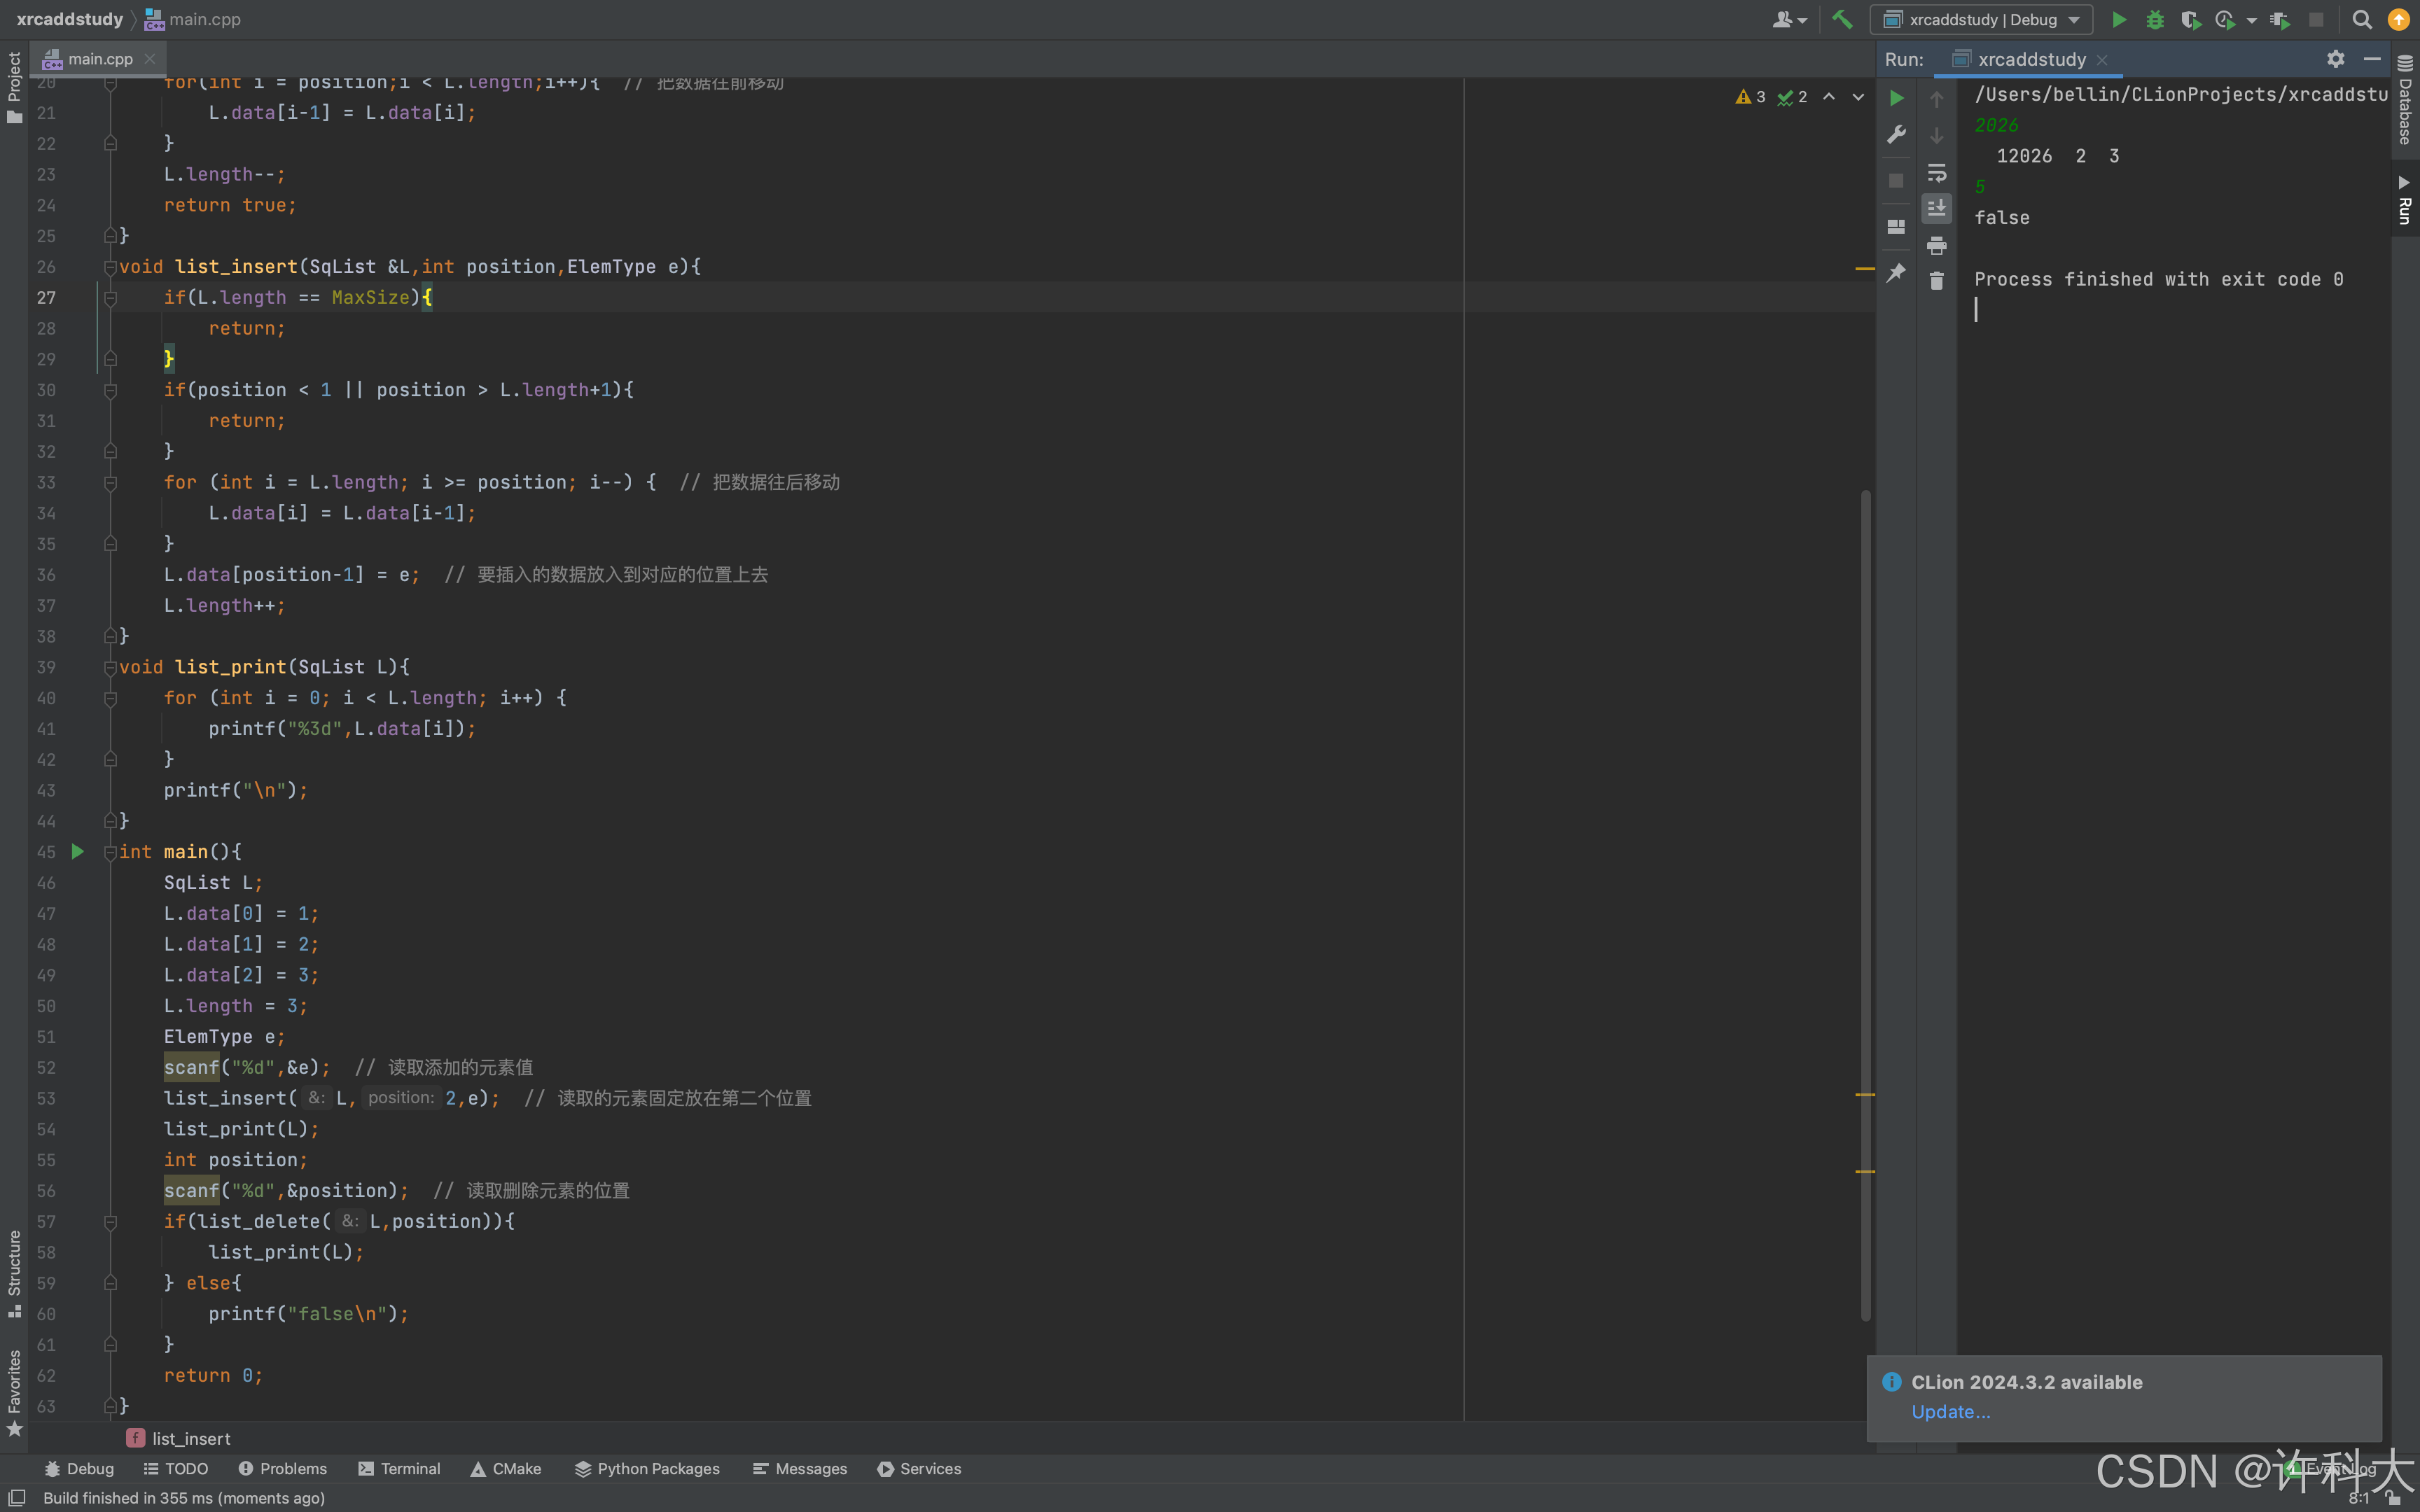Collapse the main function fold marker
This screenshot has width=2420, height=1512.
(x=110, y=852)
